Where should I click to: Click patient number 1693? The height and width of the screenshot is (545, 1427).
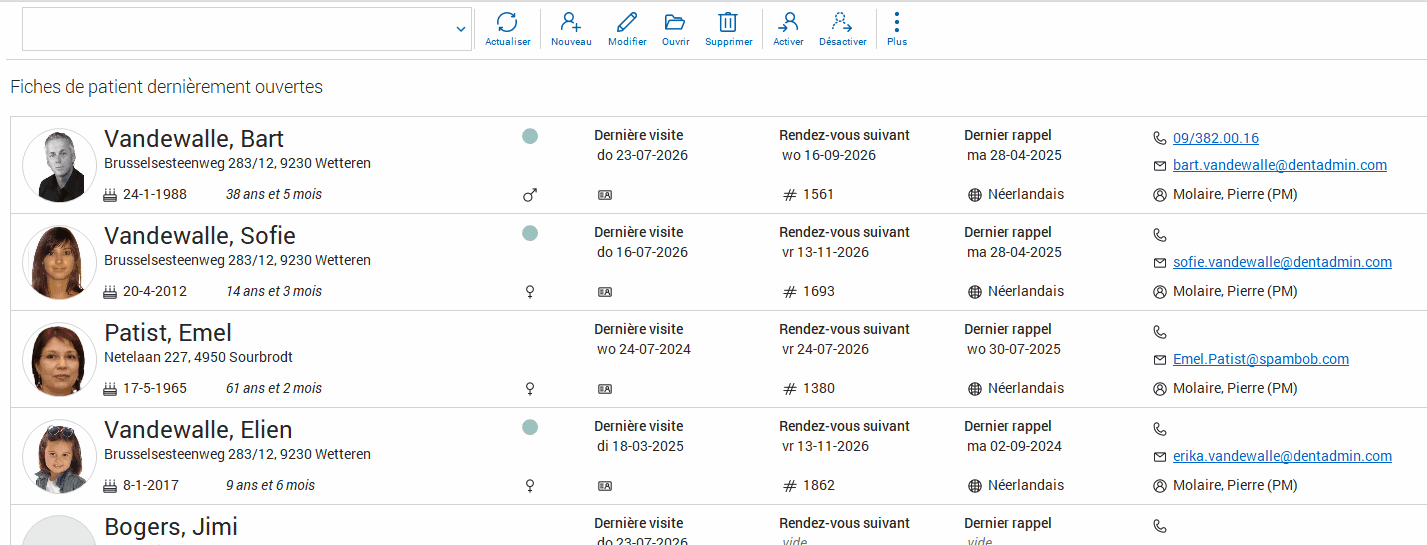coord(819,292)
